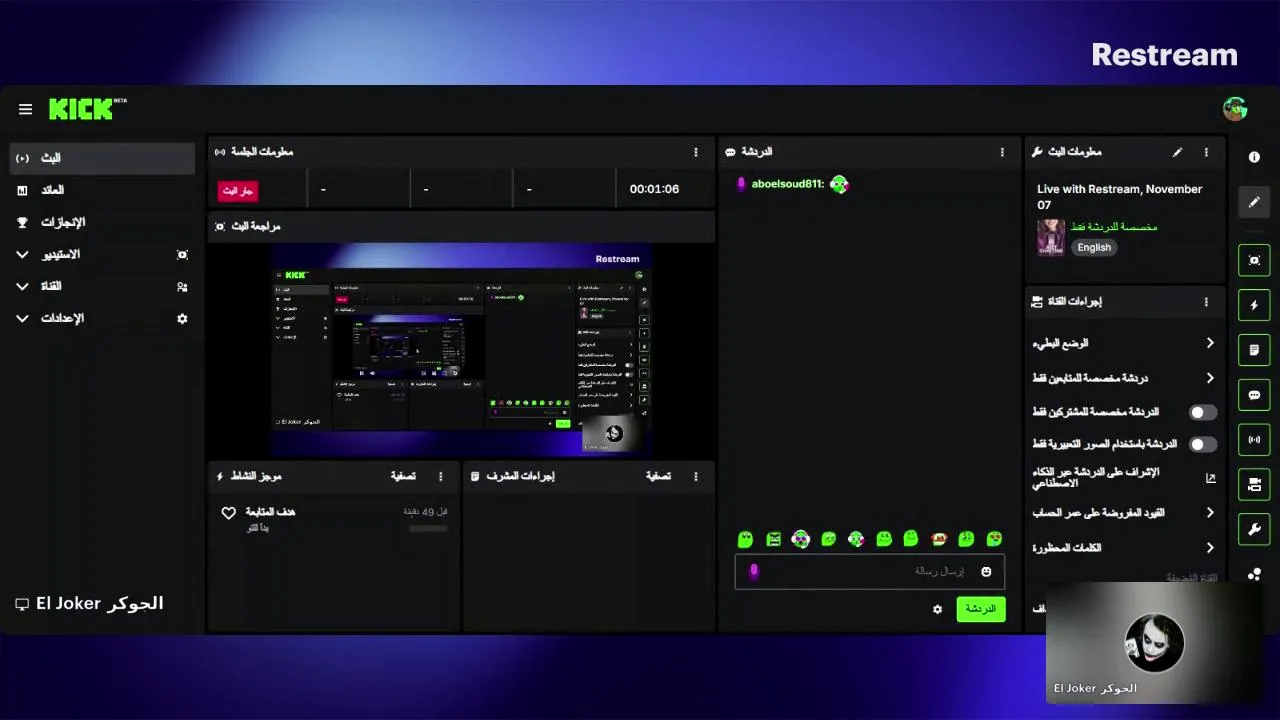Click the three-dots cluster icon below the wrench
Screen dimensions: 1280x720
(1254, 574)
